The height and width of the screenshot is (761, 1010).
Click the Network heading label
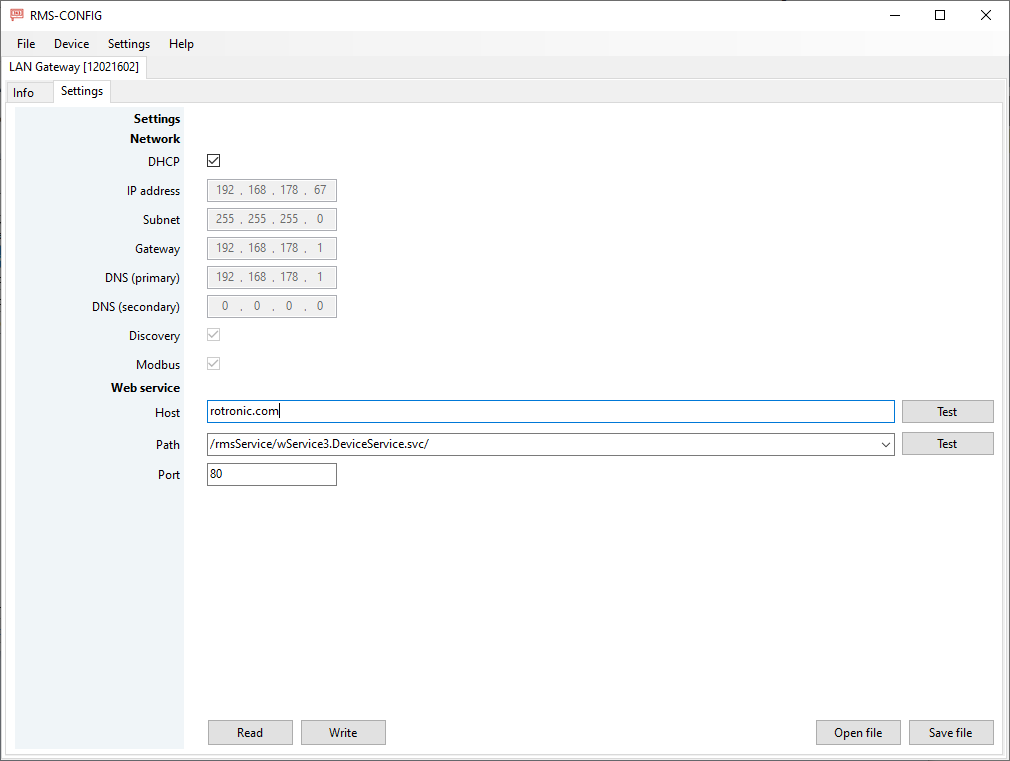155,139
